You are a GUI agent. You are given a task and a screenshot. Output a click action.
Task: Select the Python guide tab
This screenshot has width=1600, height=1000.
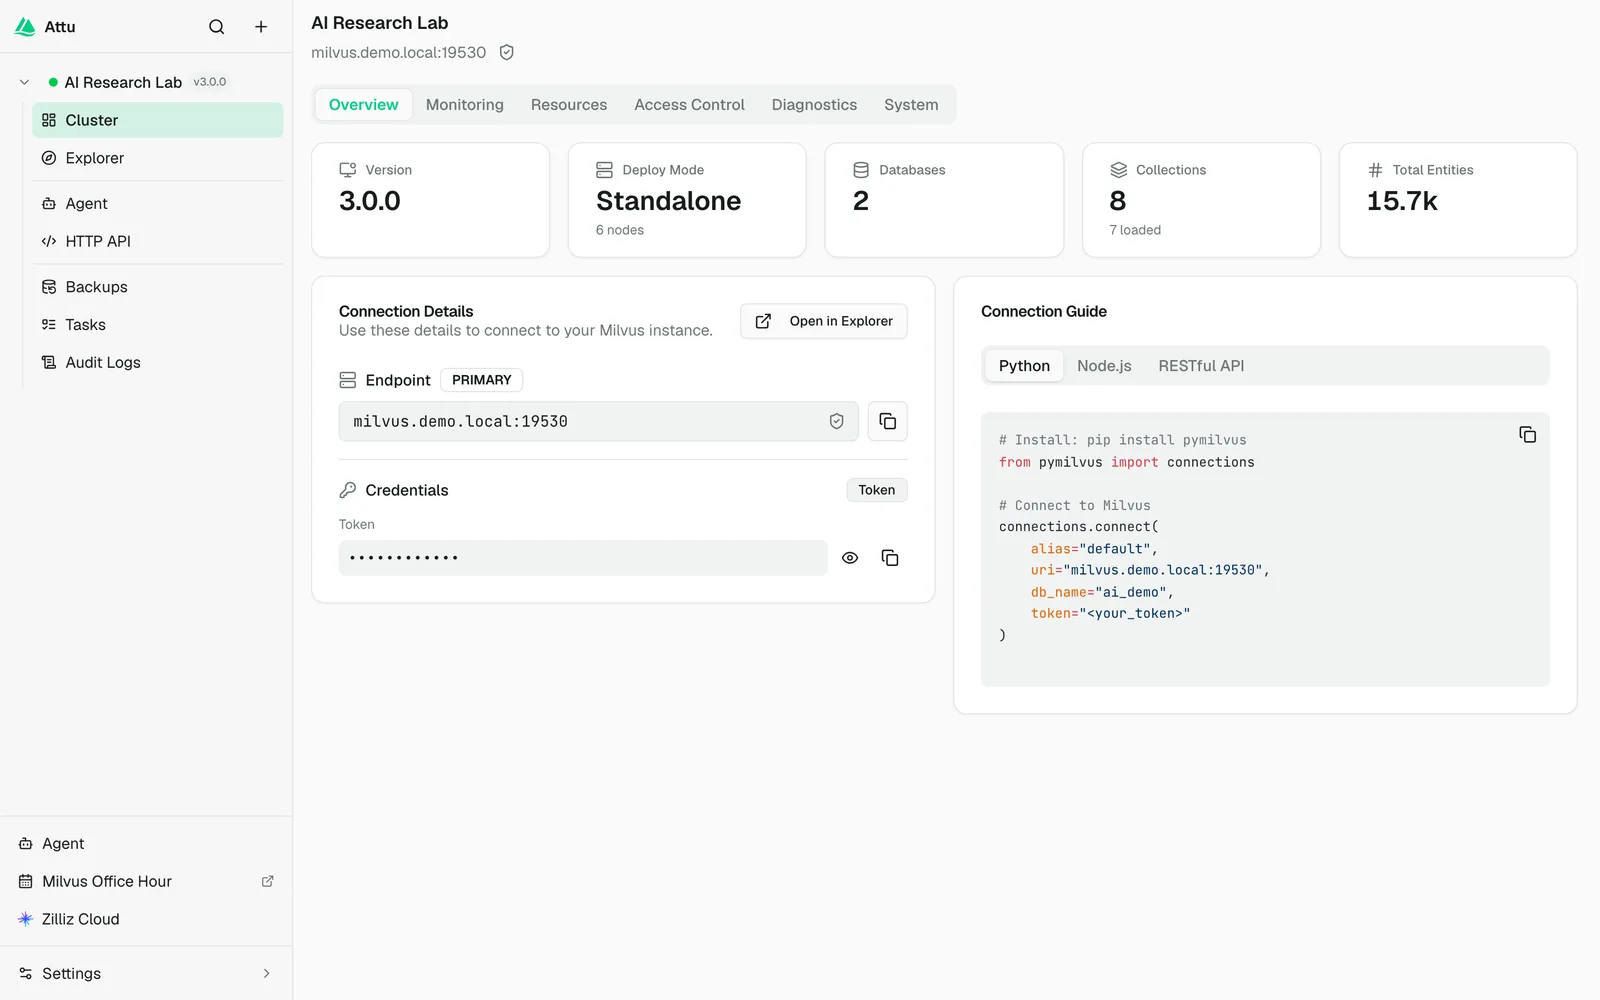(x=1024, y=366)
